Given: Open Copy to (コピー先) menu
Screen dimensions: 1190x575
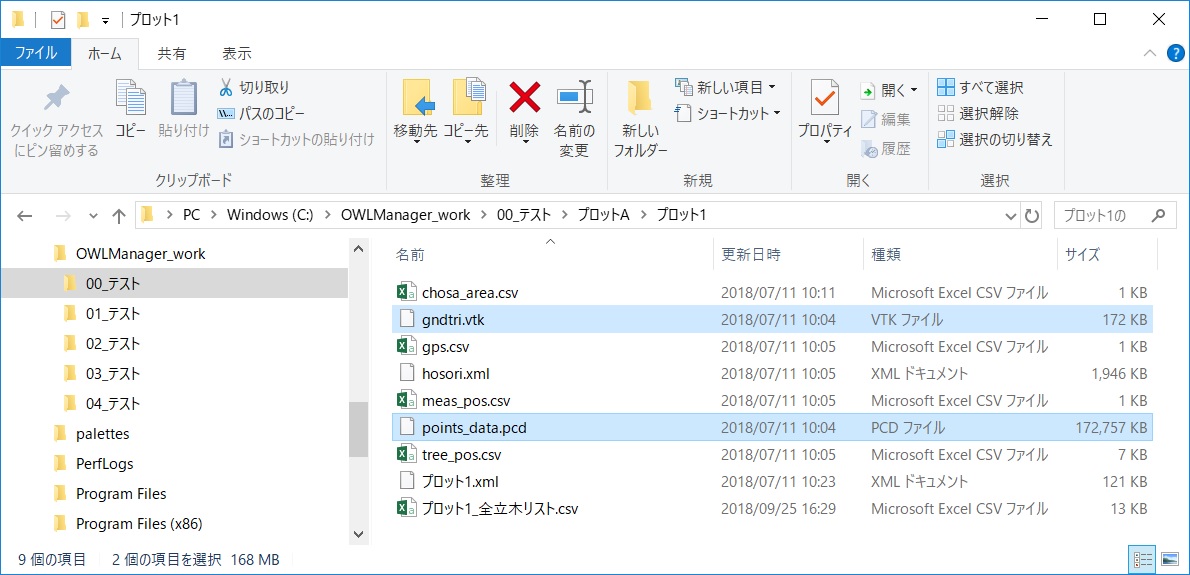Looking at the screenshot, I should pos(465,114).
